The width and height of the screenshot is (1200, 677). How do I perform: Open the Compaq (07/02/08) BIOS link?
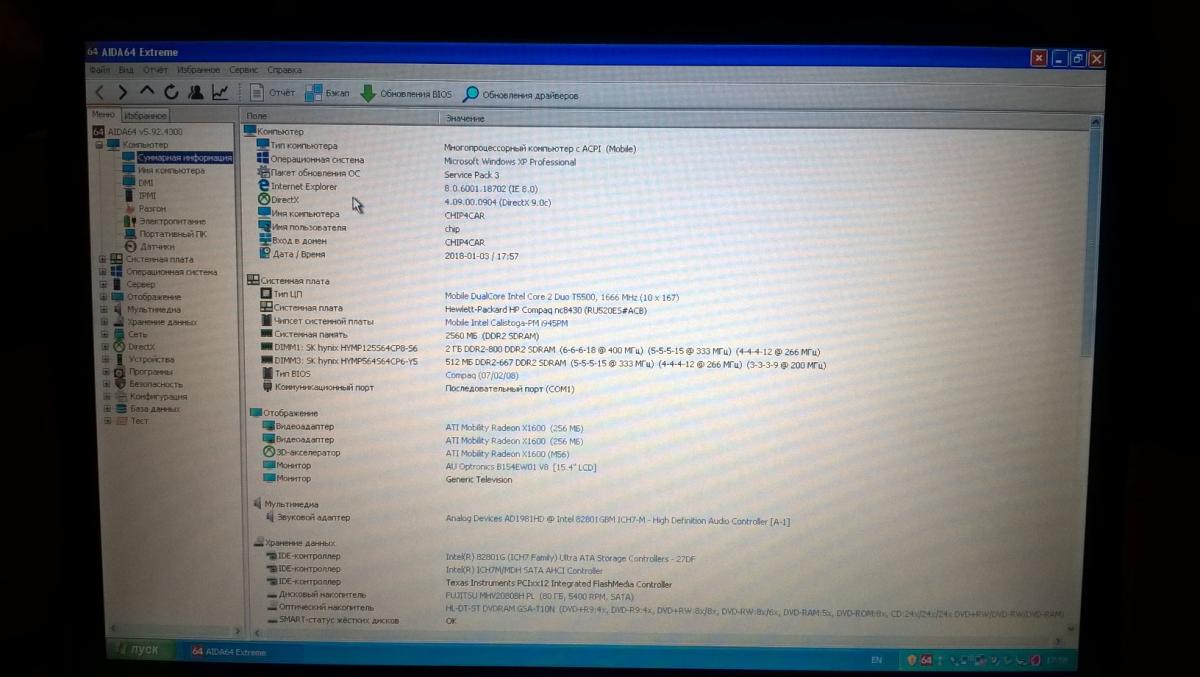pyautogui.click(x=480, y=375)
